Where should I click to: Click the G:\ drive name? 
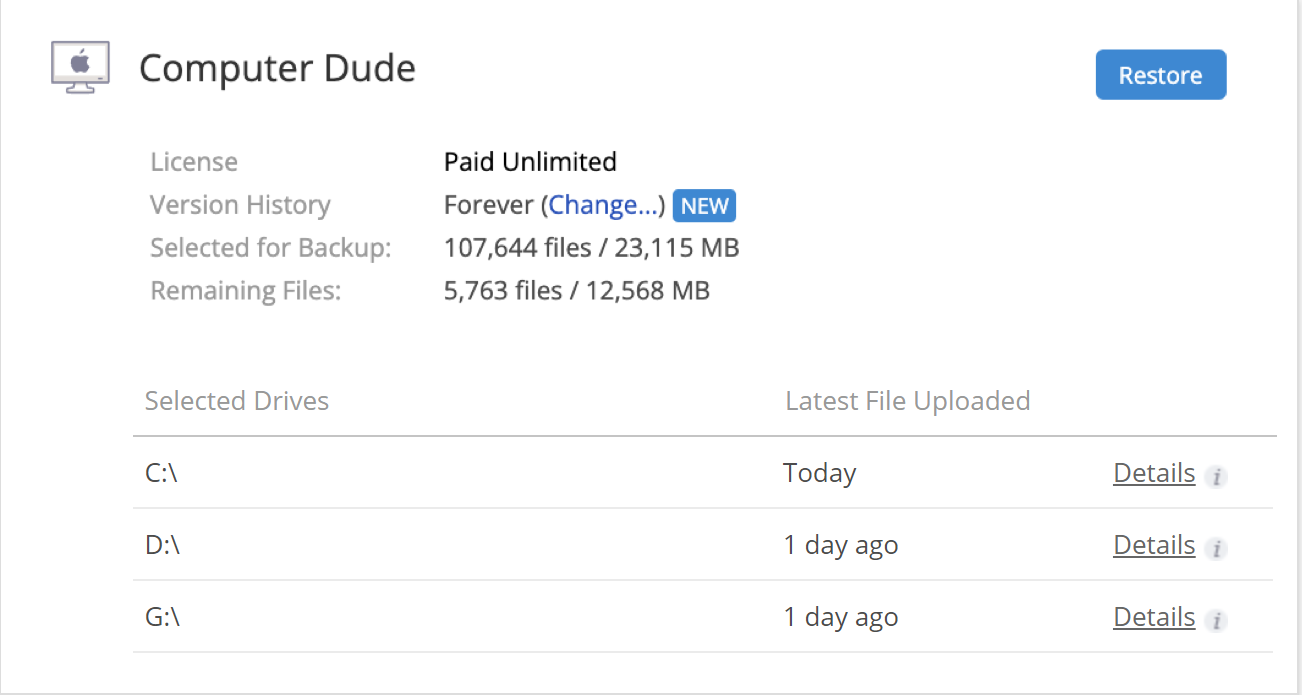point(162,617)
